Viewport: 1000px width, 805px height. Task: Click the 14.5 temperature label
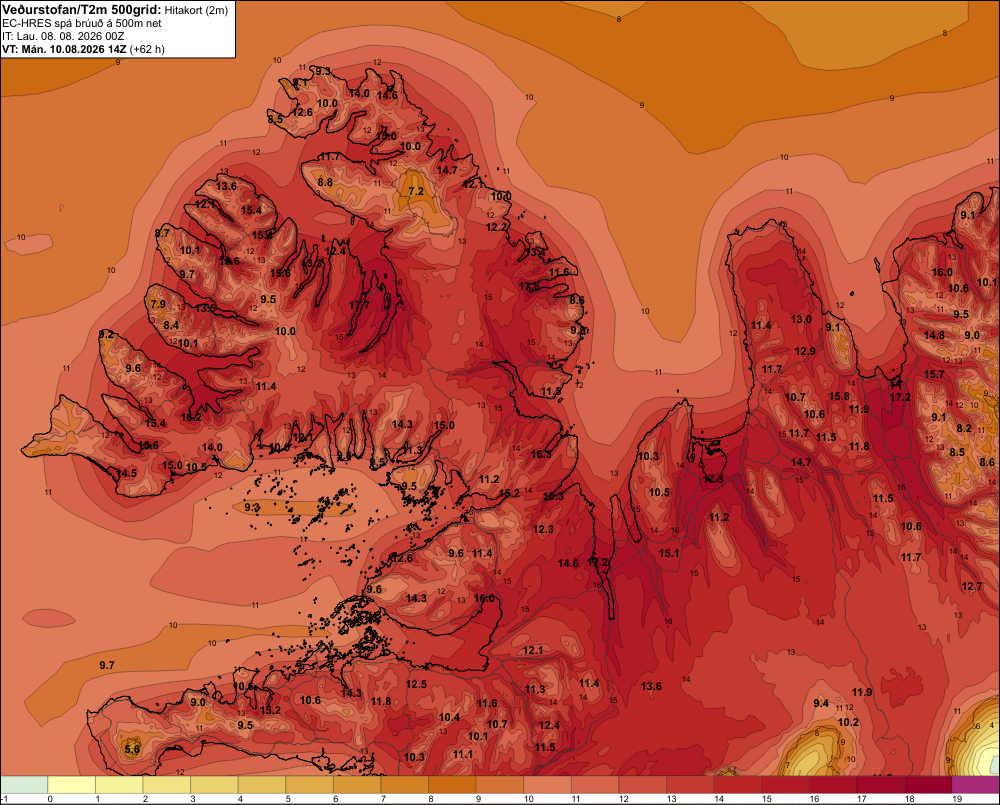pos(127,473)
